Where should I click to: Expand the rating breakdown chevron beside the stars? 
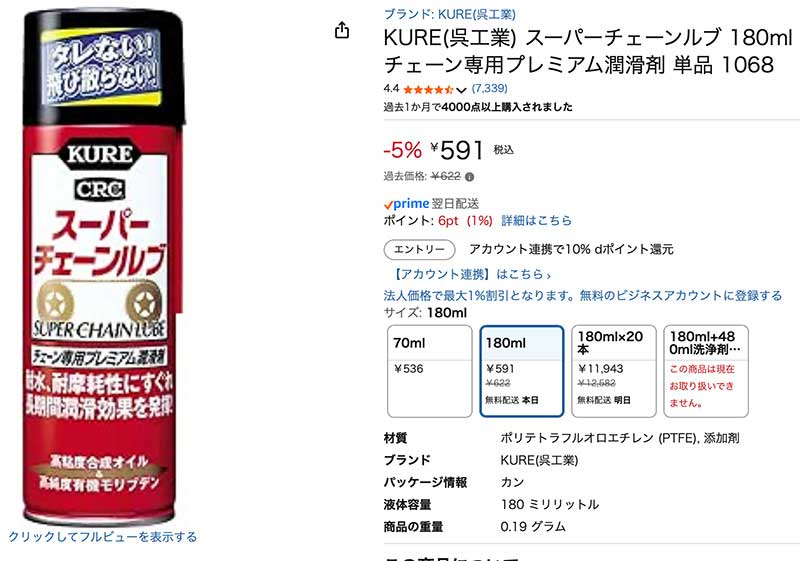click(461, 90)
